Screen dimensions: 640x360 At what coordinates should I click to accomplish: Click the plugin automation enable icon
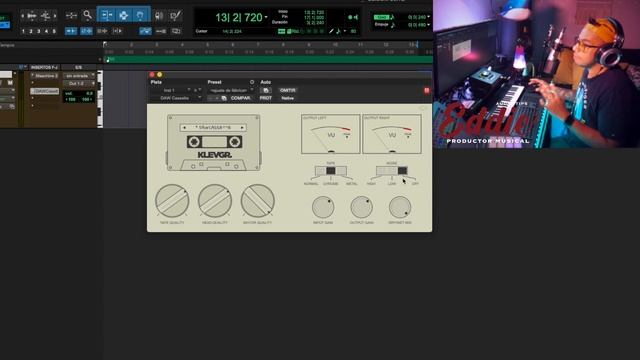tap(266, 90)
